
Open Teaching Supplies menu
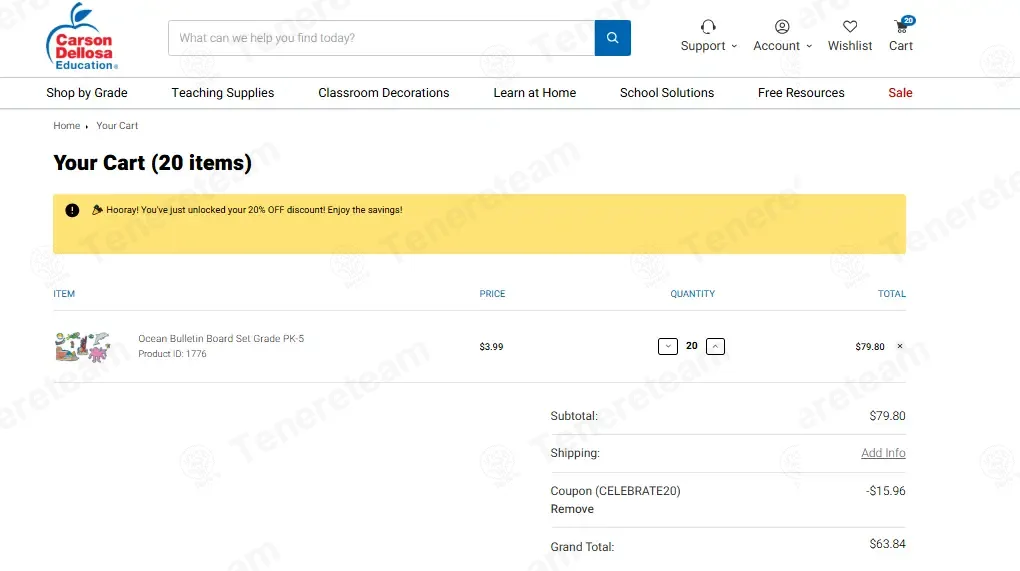222,93
